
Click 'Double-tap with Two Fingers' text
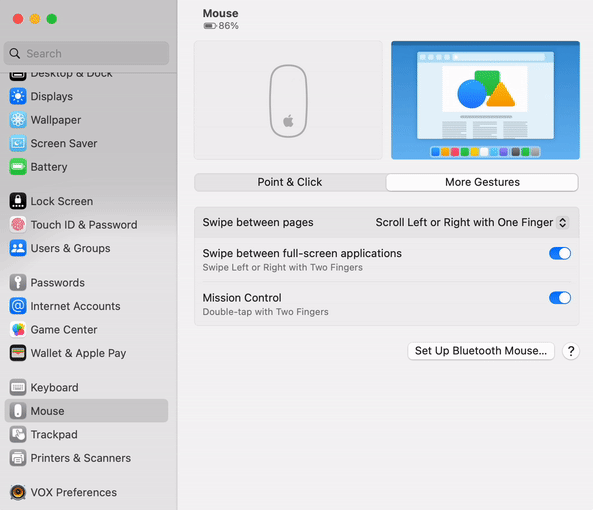pos(265,312)
